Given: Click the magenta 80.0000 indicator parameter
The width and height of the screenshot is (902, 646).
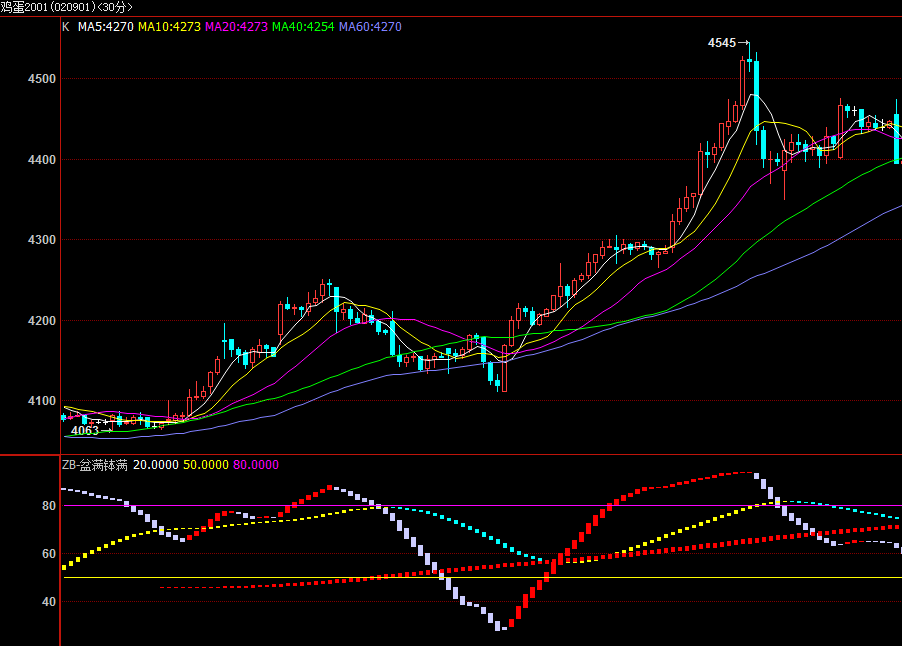Looking at the screenshot, I should click(x=256, y=465).
